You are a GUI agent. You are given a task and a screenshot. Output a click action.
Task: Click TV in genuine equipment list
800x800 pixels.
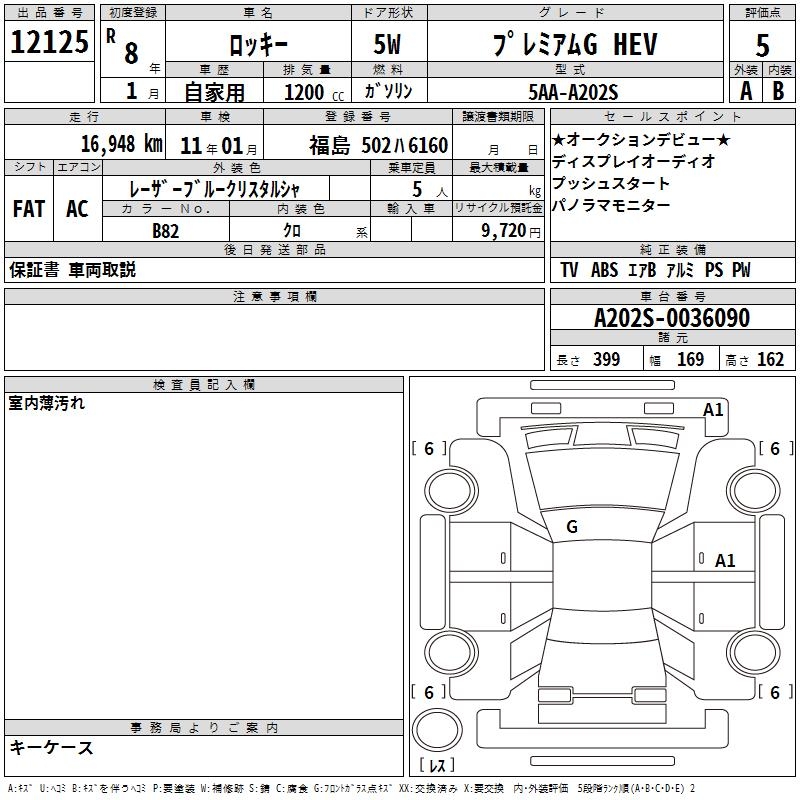coord(569,270)
